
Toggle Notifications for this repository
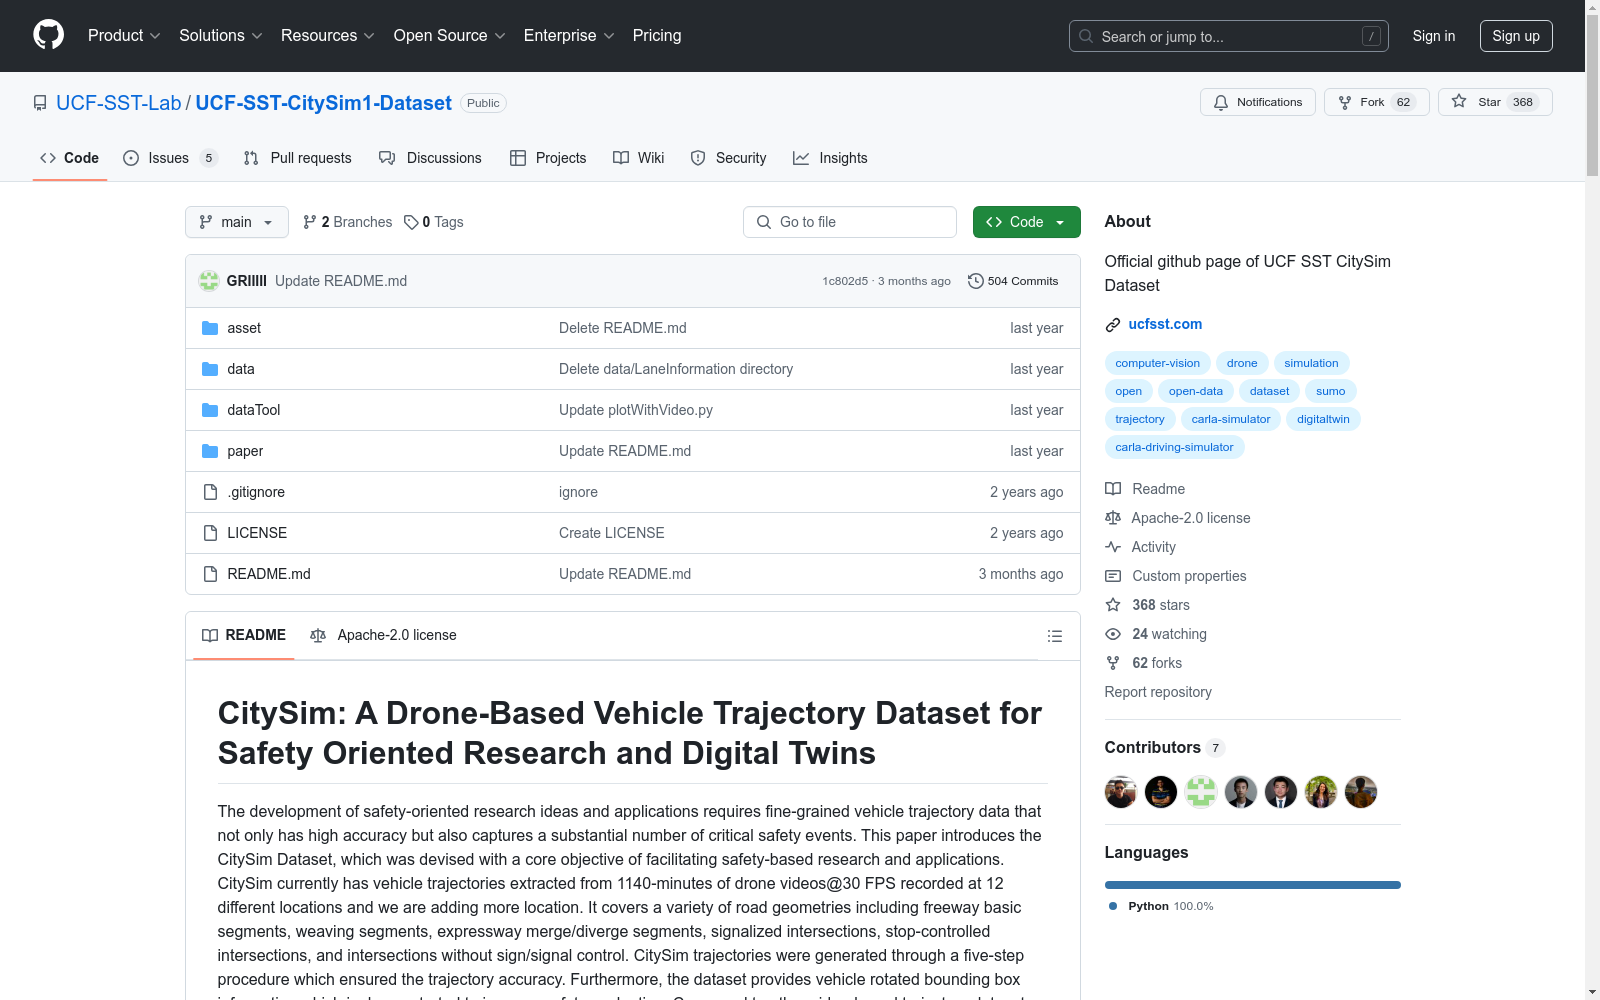tap(1257, 102)
